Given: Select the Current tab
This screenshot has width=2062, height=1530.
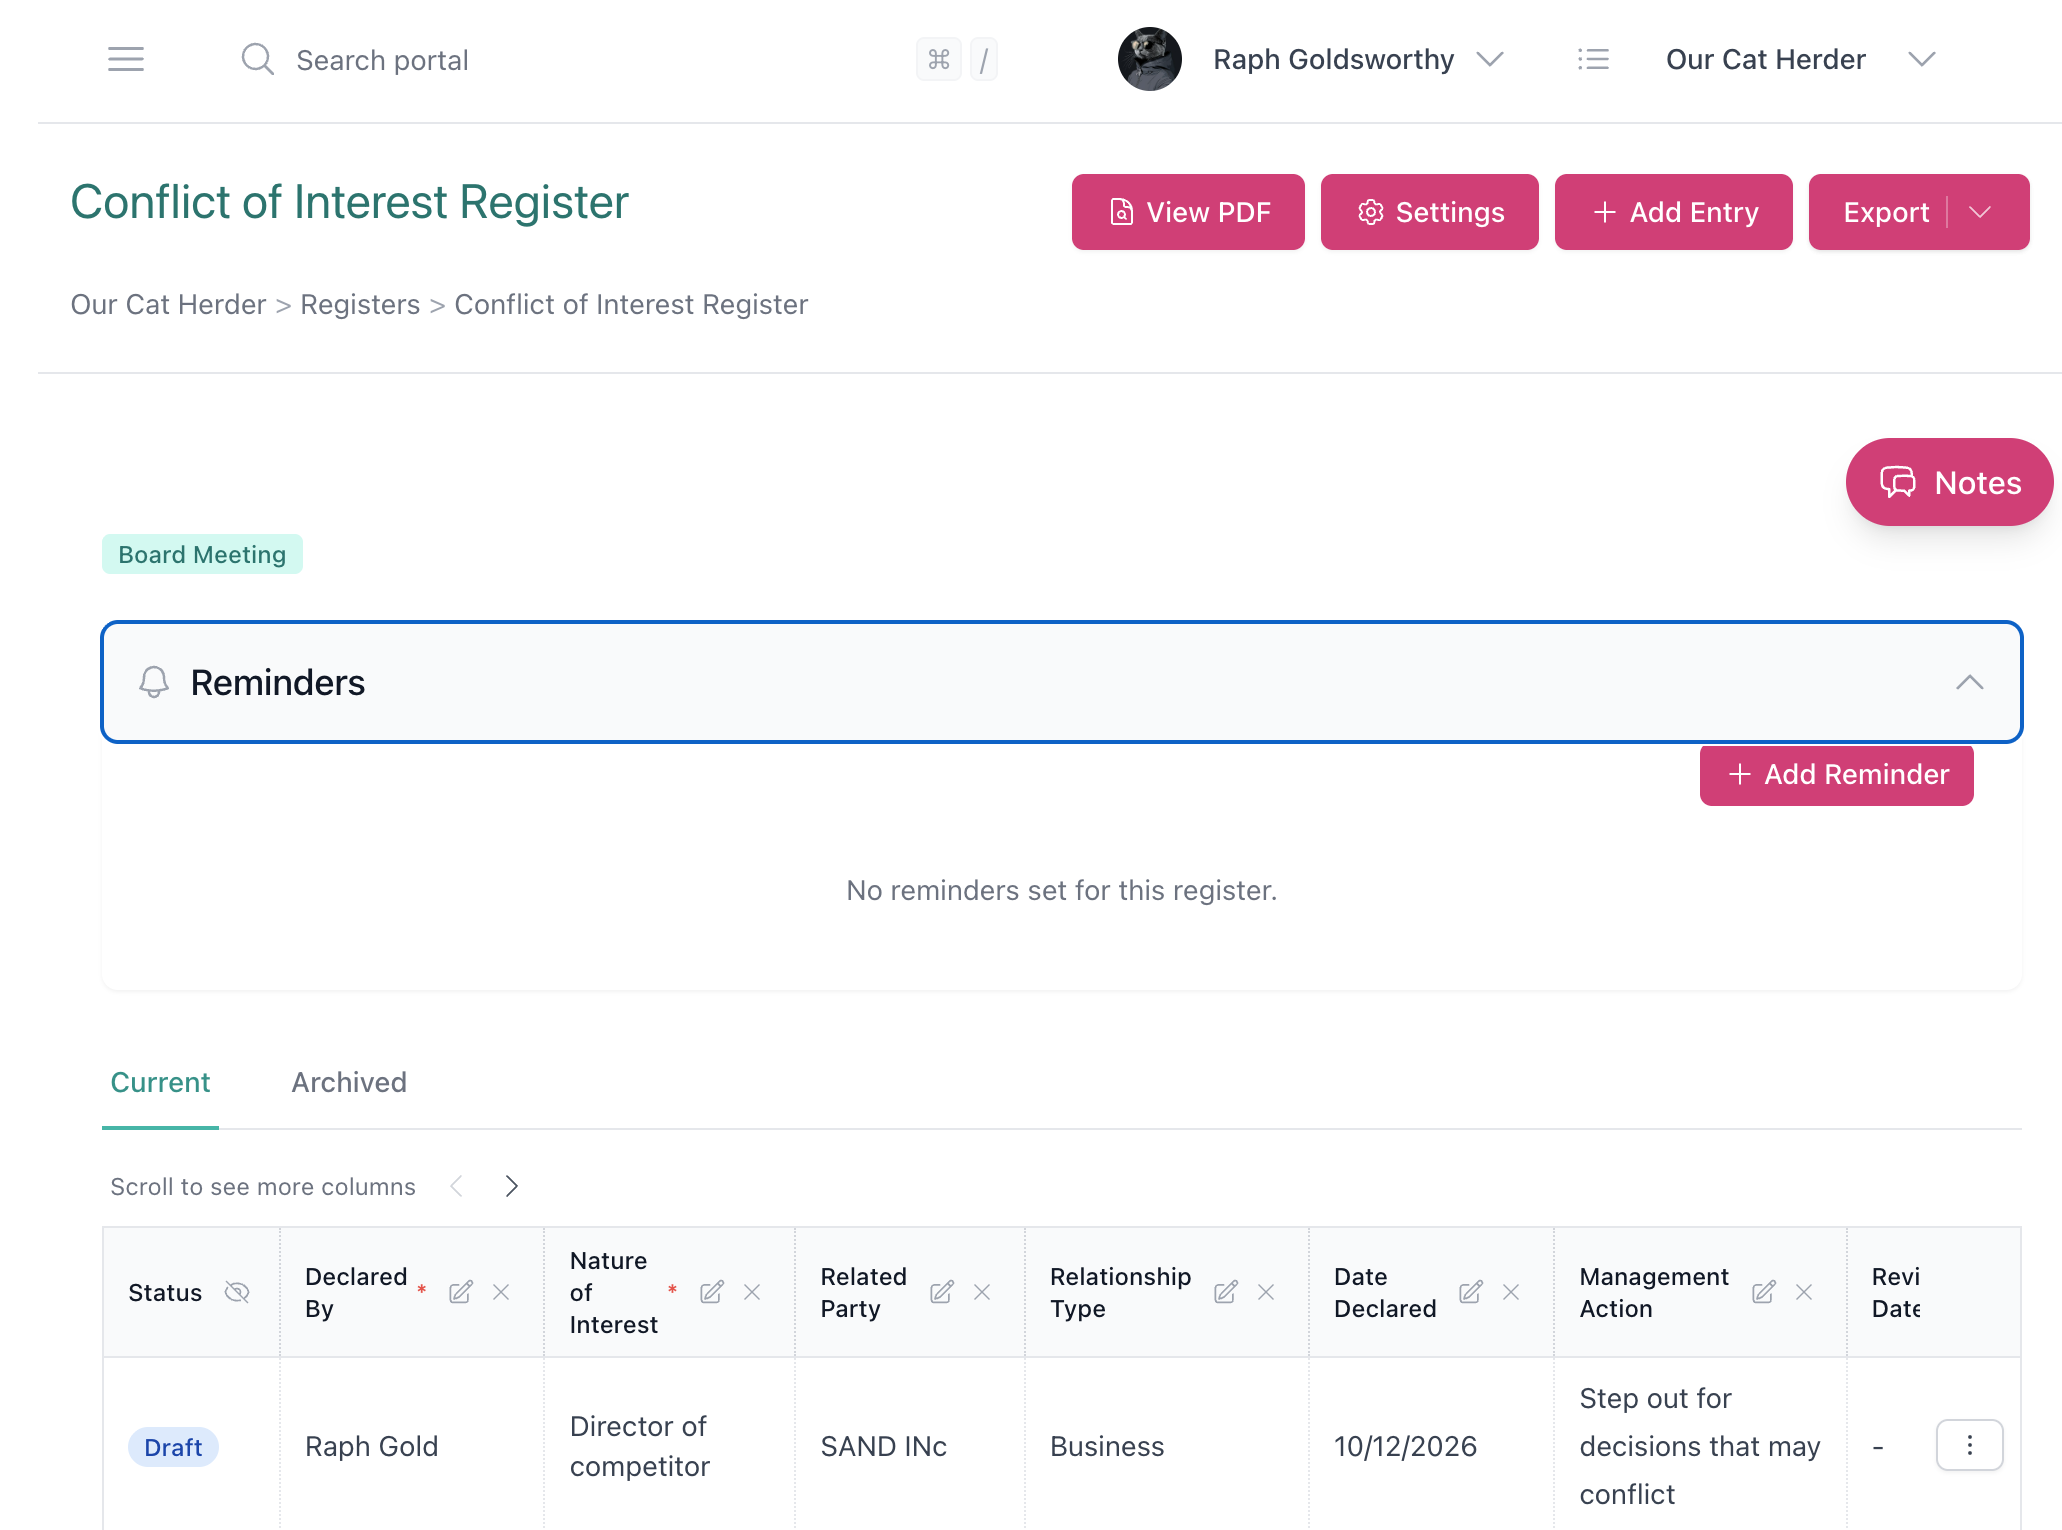Looking at the screenshot, I should pos(160,1082).
